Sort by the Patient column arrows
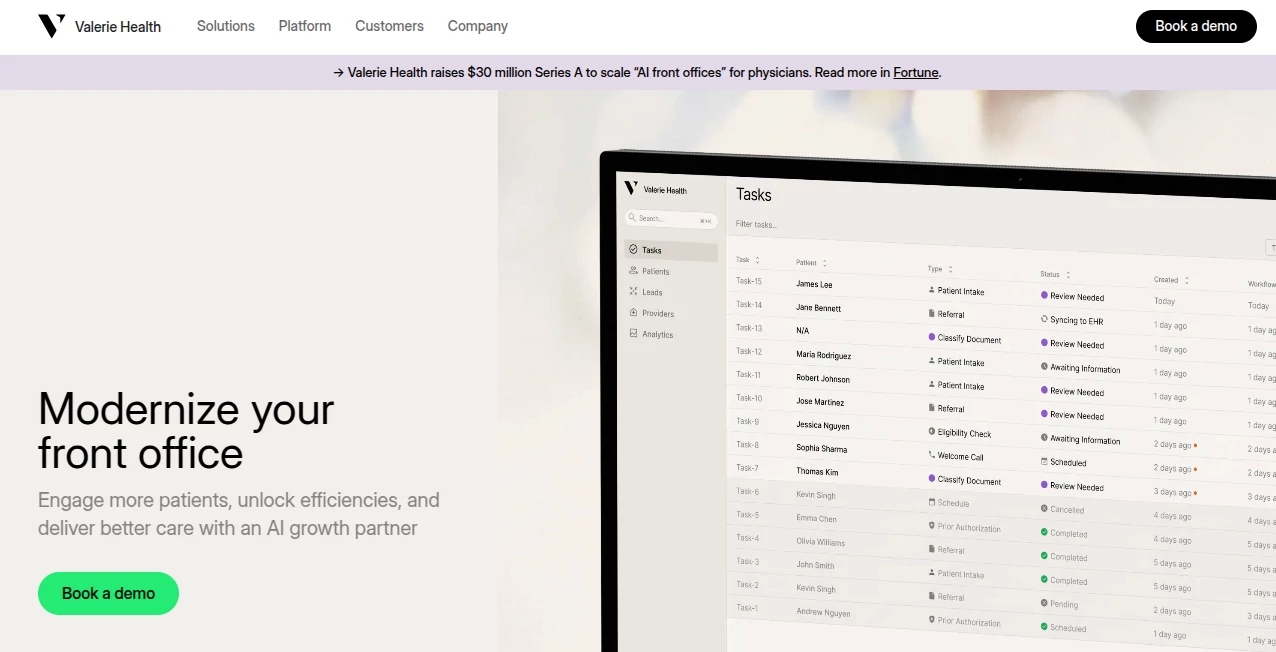The image size is (1276, 652). click(x=824, y=263)
